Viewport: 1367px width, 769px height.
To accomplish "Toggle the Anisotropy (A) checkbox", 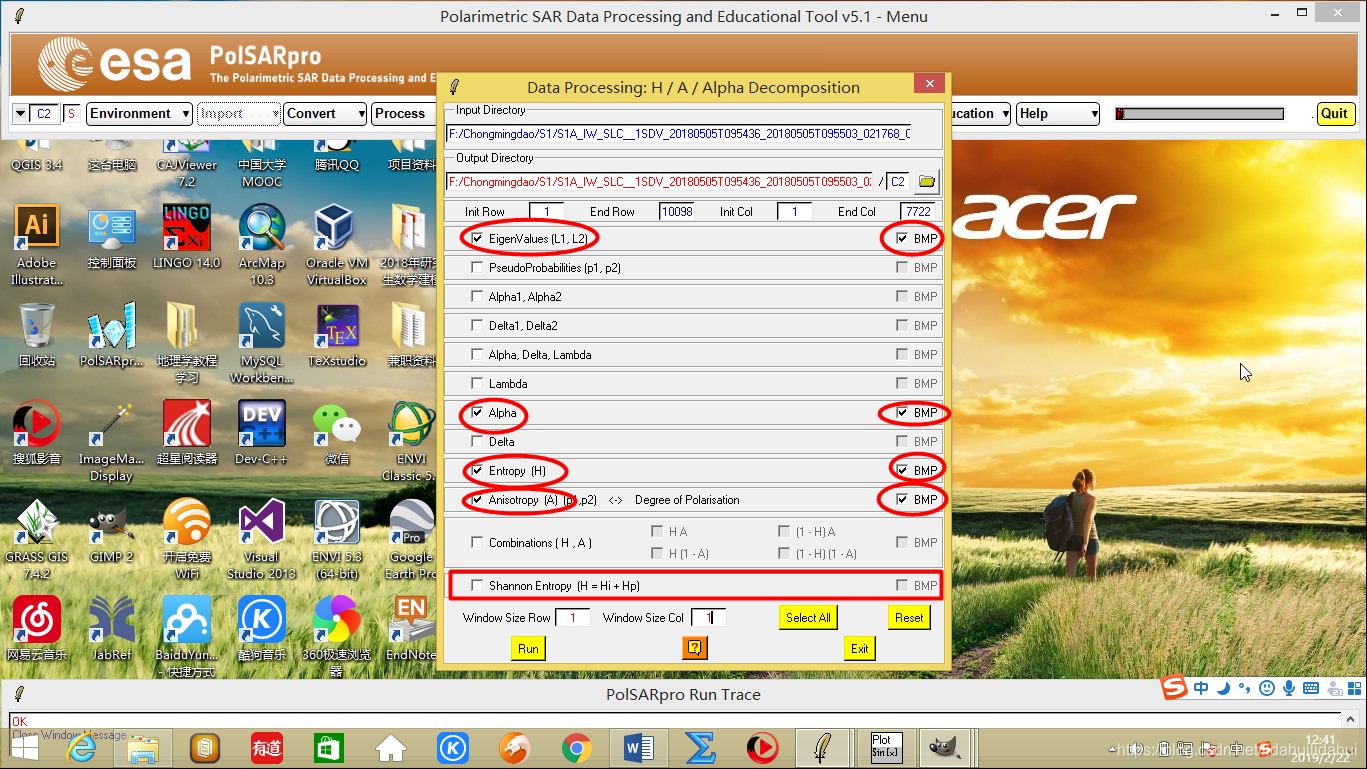I will [478, 500].
